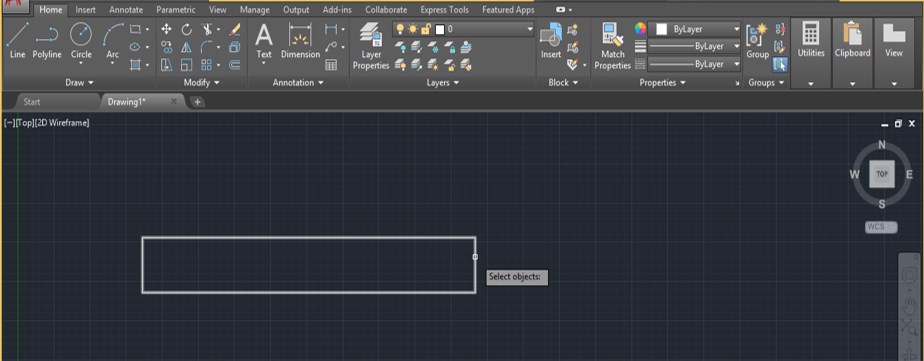The width and height of the screenshot is (924, 361).
Task: Activate the Offset tool
Action: (x=235, y=65)
